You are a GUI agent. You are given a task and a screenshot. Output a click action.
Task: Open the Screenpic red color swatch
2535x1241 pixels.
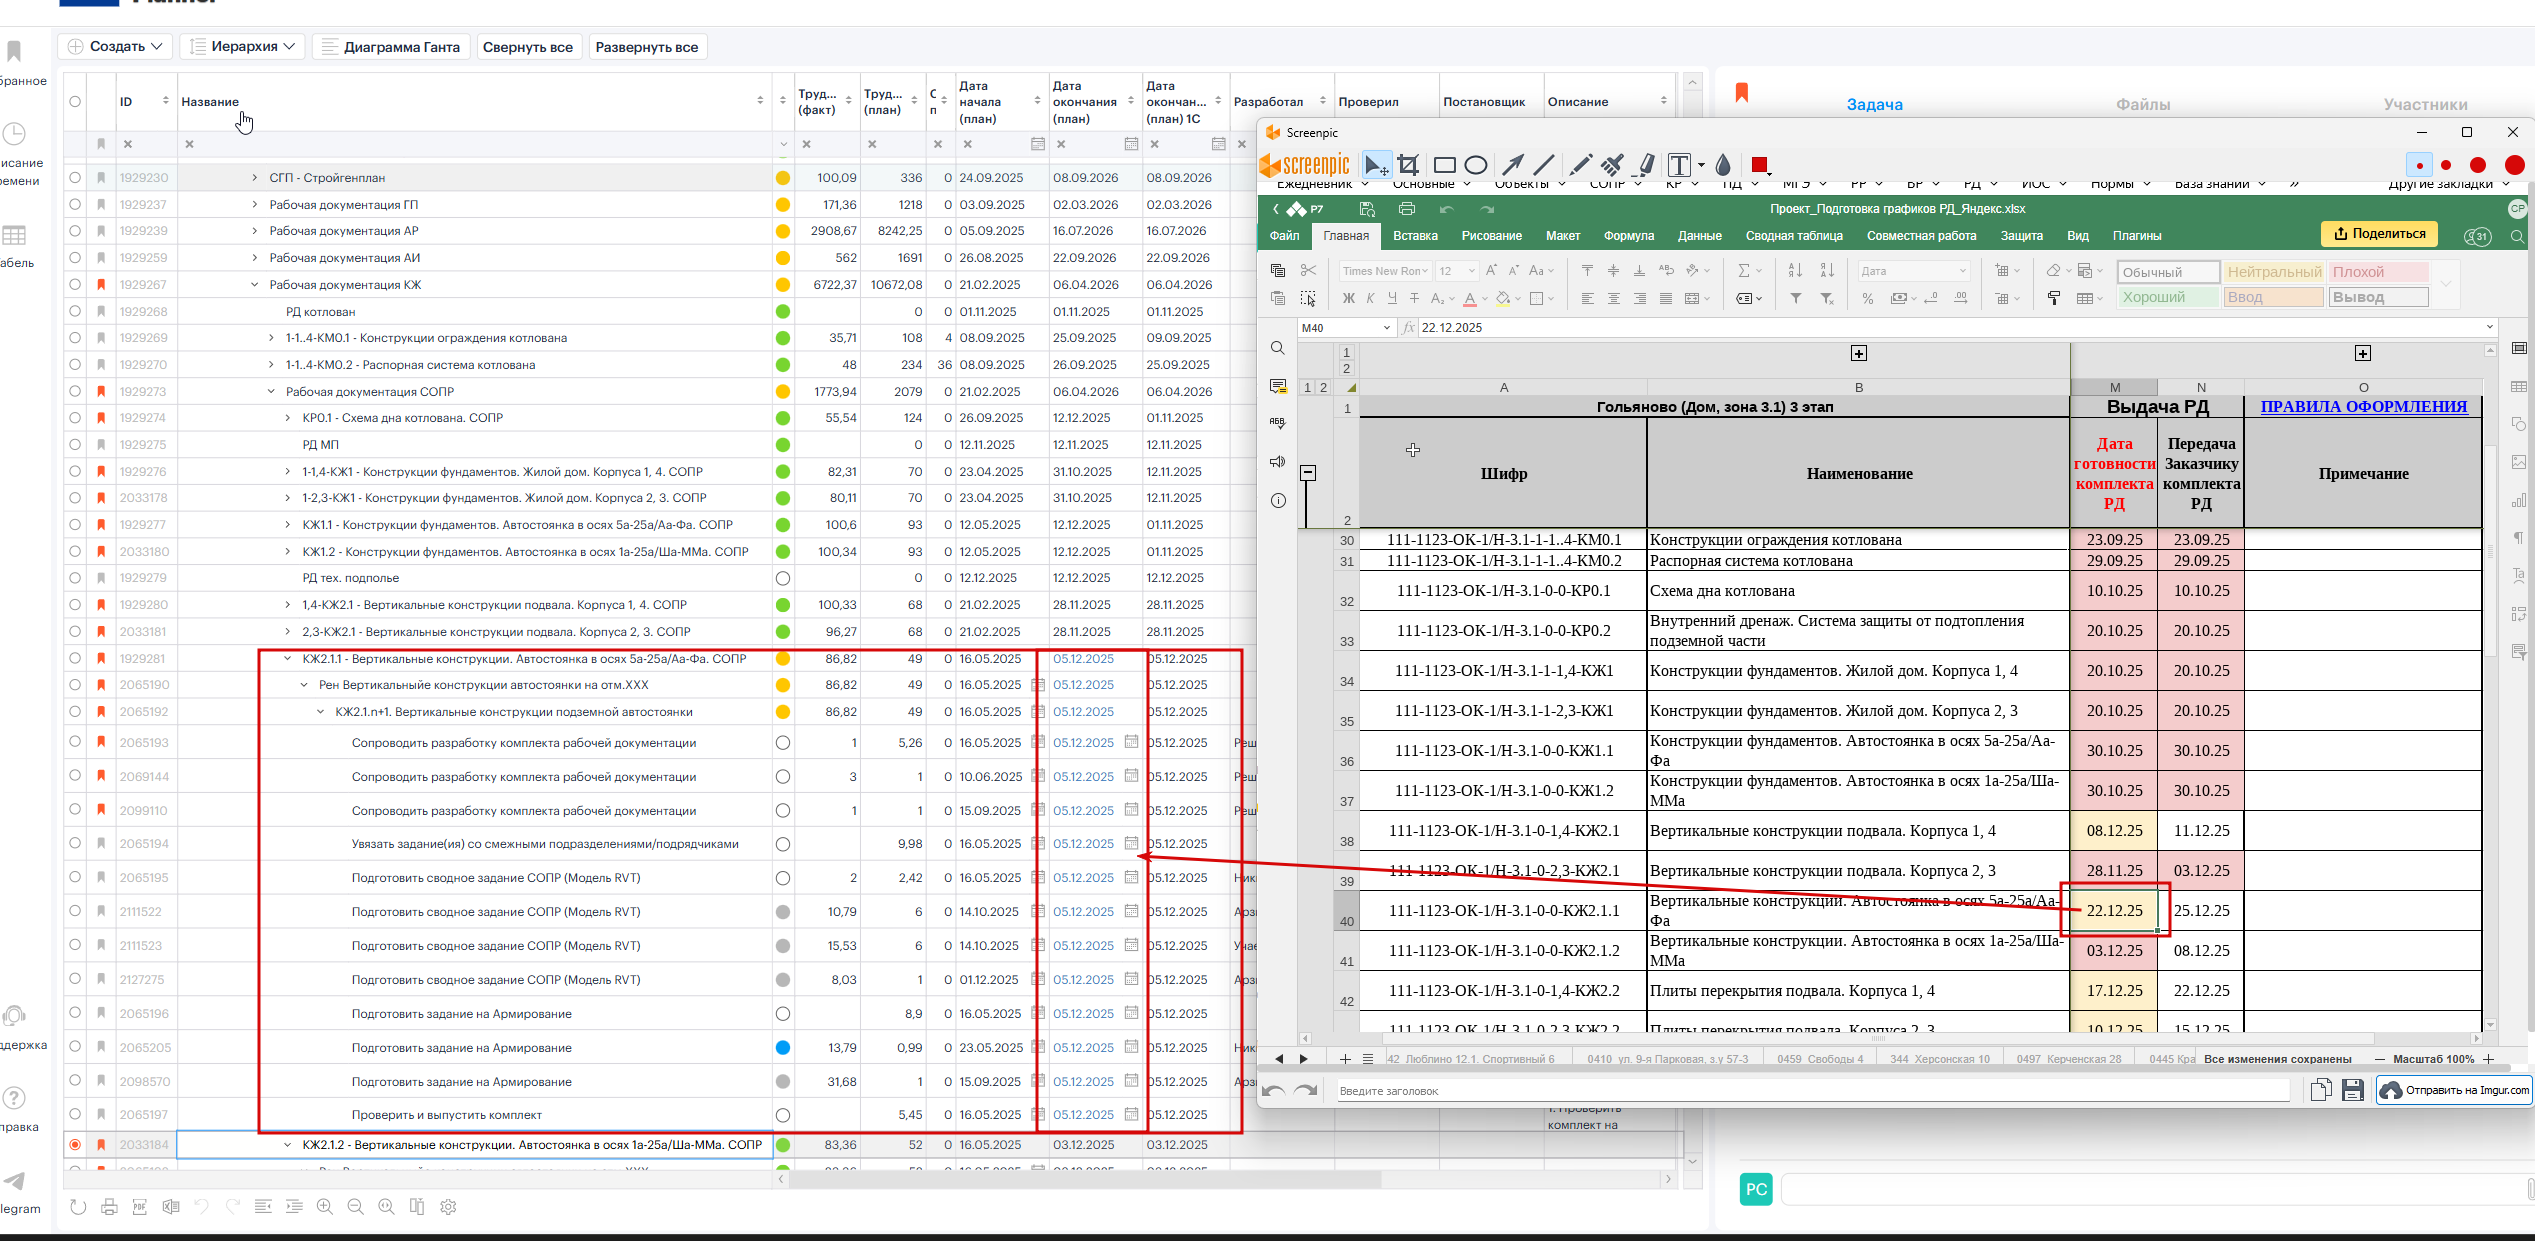[x=1759, y=165]
